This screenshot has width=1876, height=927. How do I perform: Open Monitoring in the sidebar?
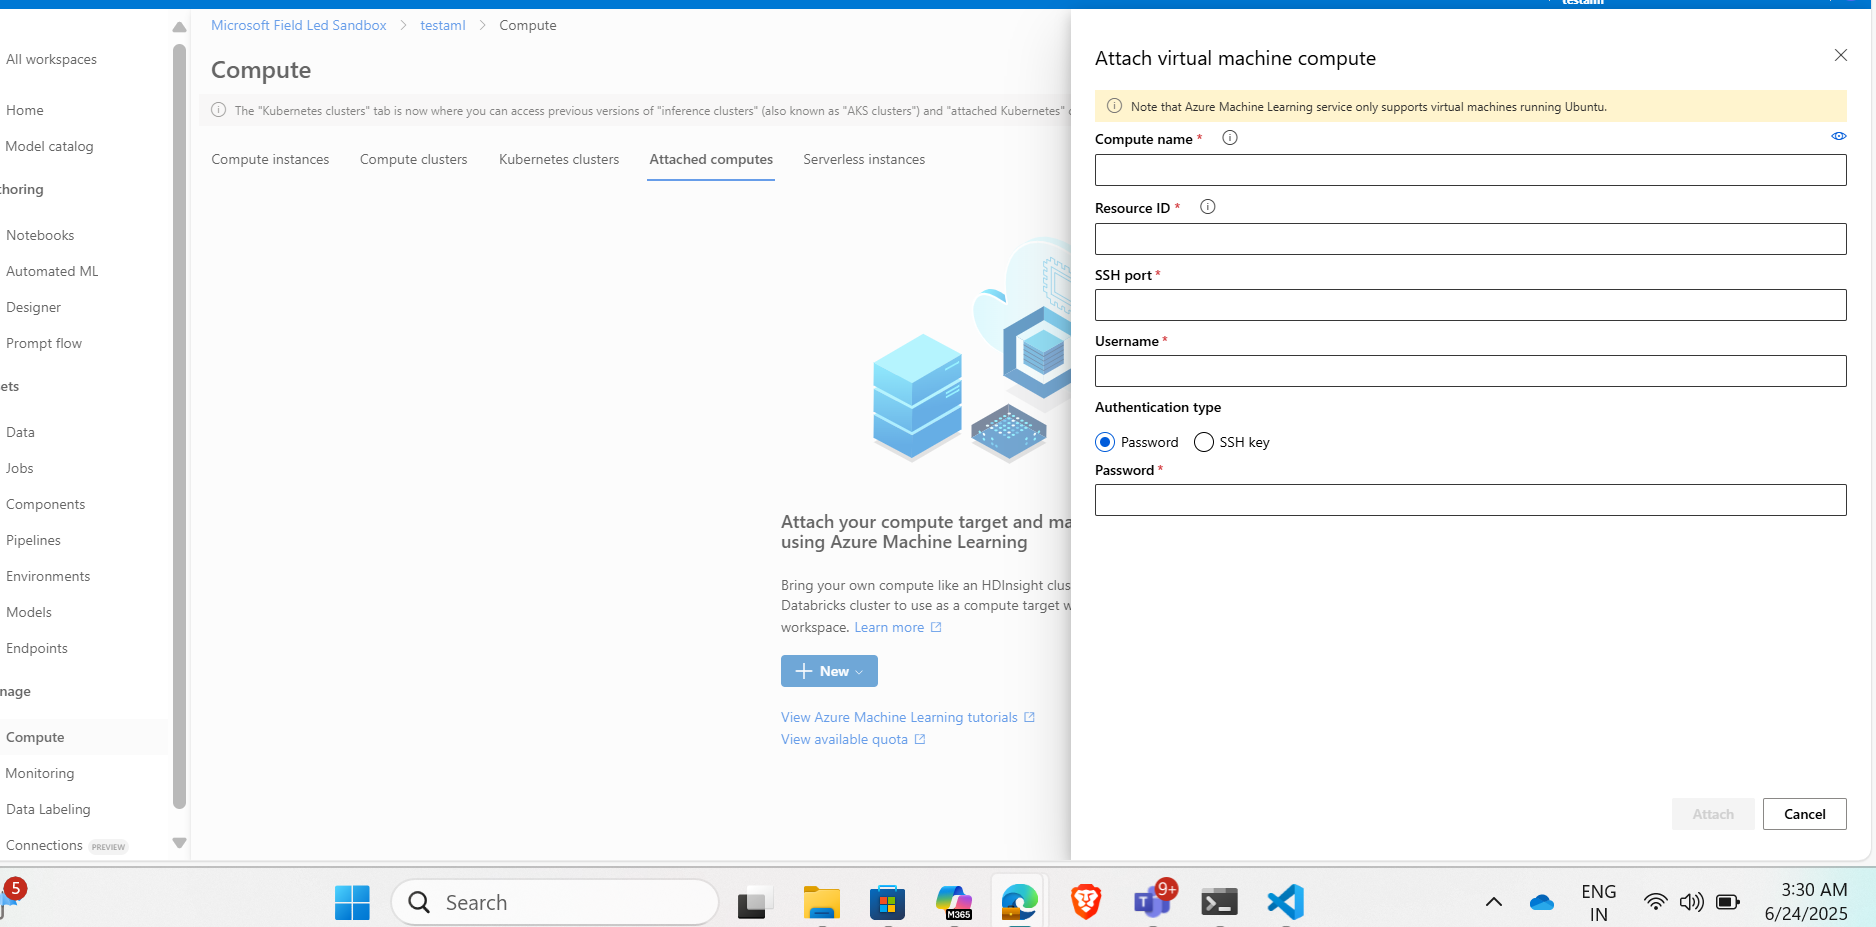tap(40, 773)
